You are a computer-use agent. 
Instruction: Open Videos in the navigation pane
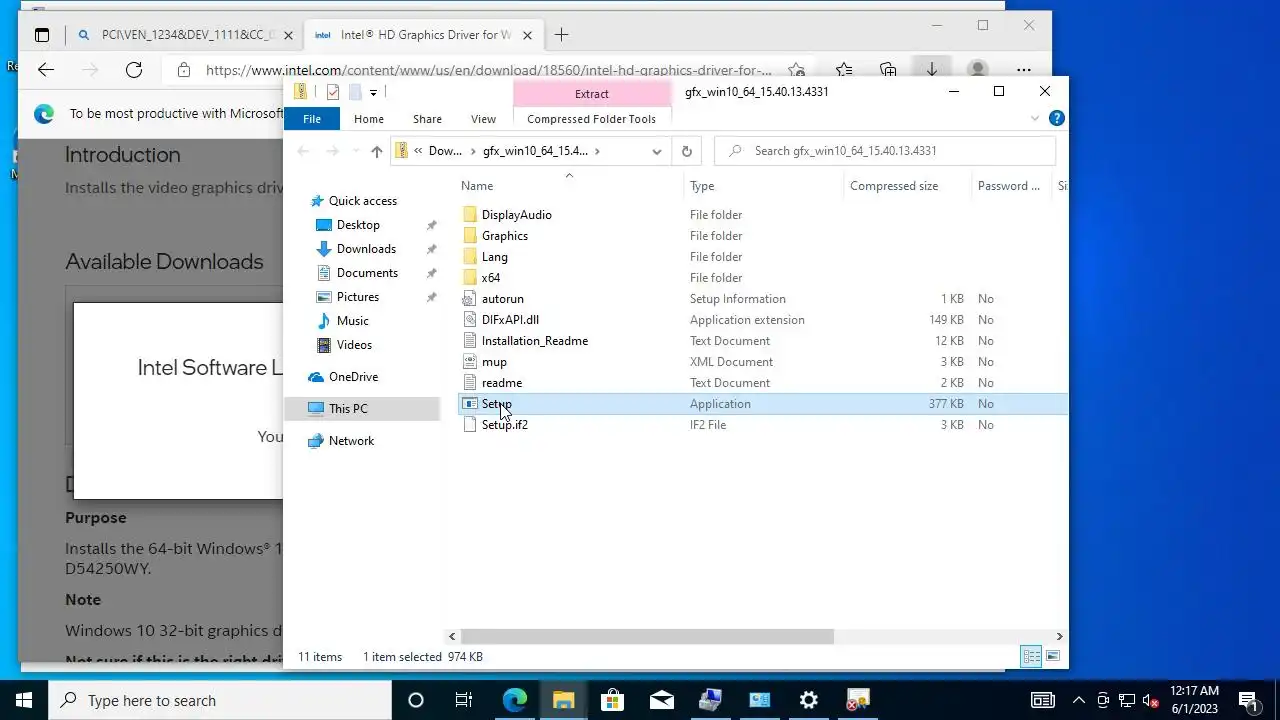(354, 345)
